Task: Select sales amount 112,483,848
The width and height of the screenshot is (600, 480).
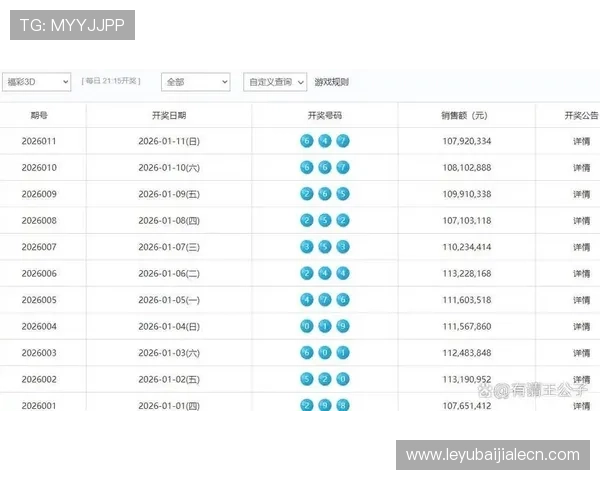Action: 467,353
